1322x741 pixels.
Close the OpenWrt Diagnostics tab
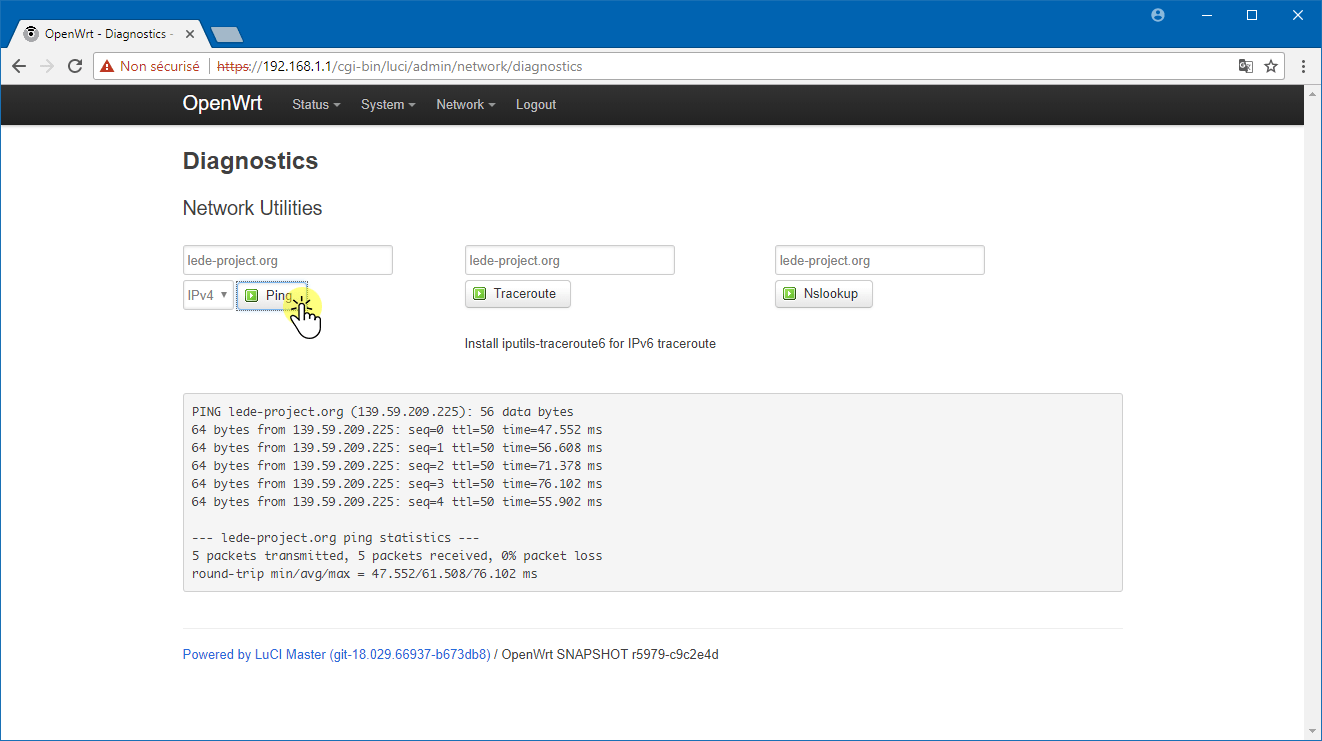click(188, 34)
